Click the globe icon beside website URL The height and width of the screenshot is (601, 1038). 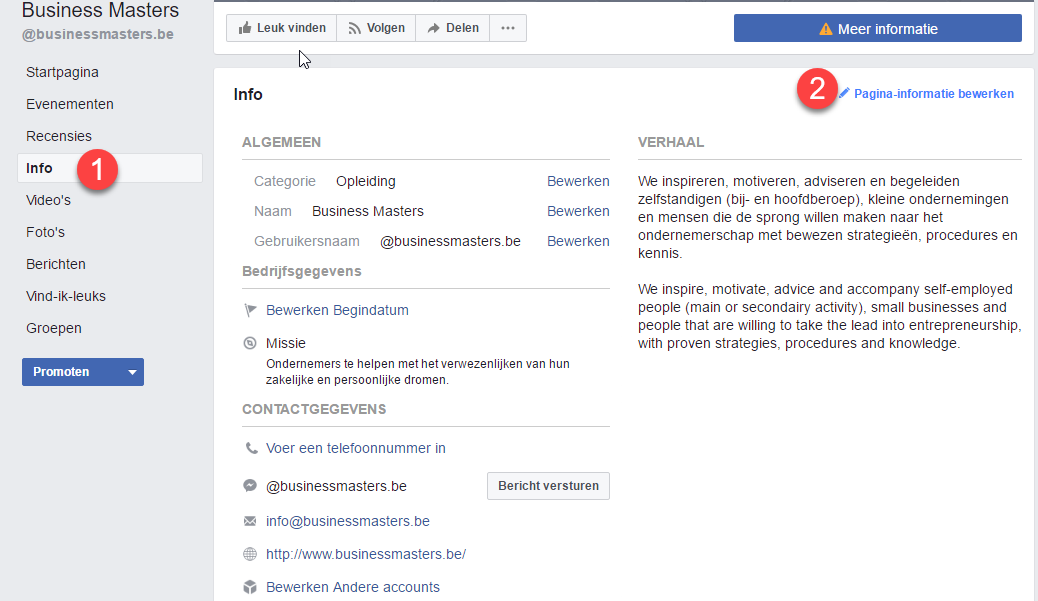[250, 554]
